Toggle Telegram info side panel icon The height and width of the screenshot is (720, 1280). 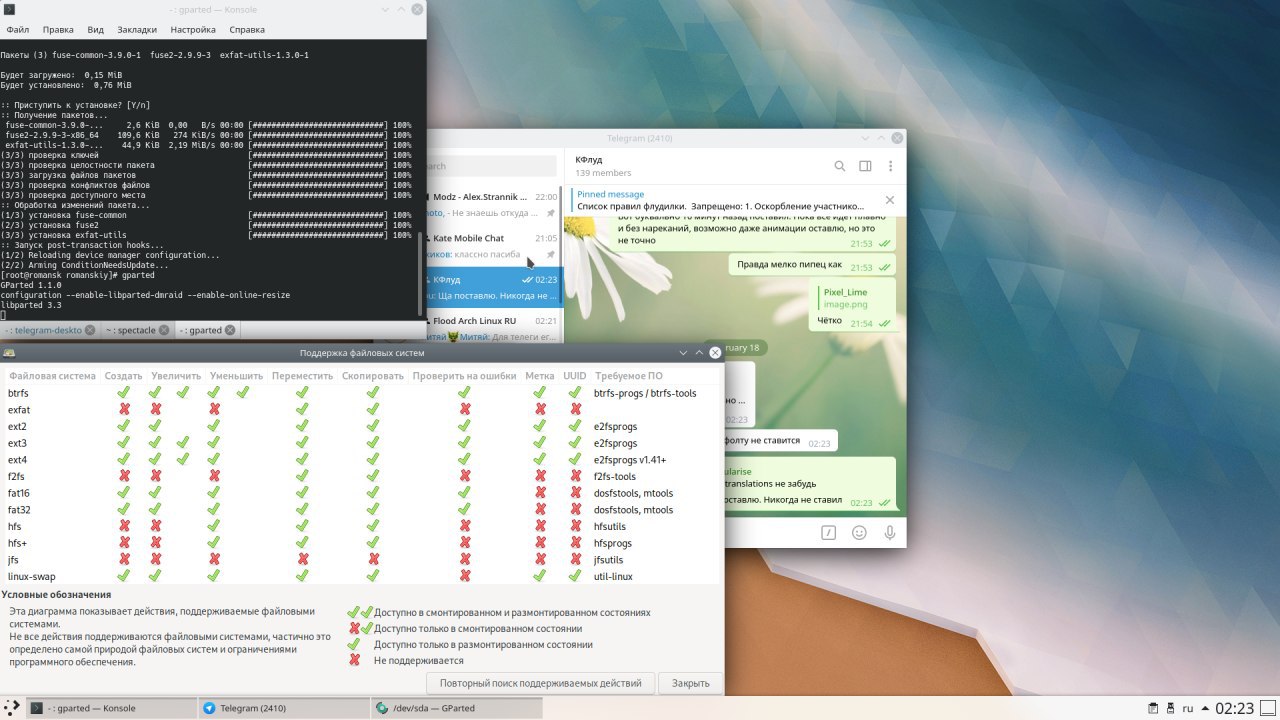coord(865,166)
